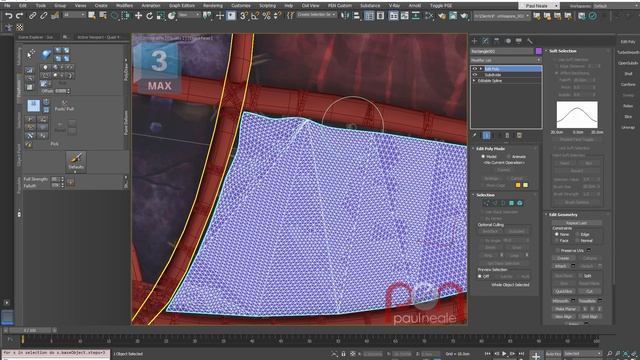The width and height of the screenshot is (640, 360).
Task: Click the QuickSlice button
Action: click(x=564, y=291)
